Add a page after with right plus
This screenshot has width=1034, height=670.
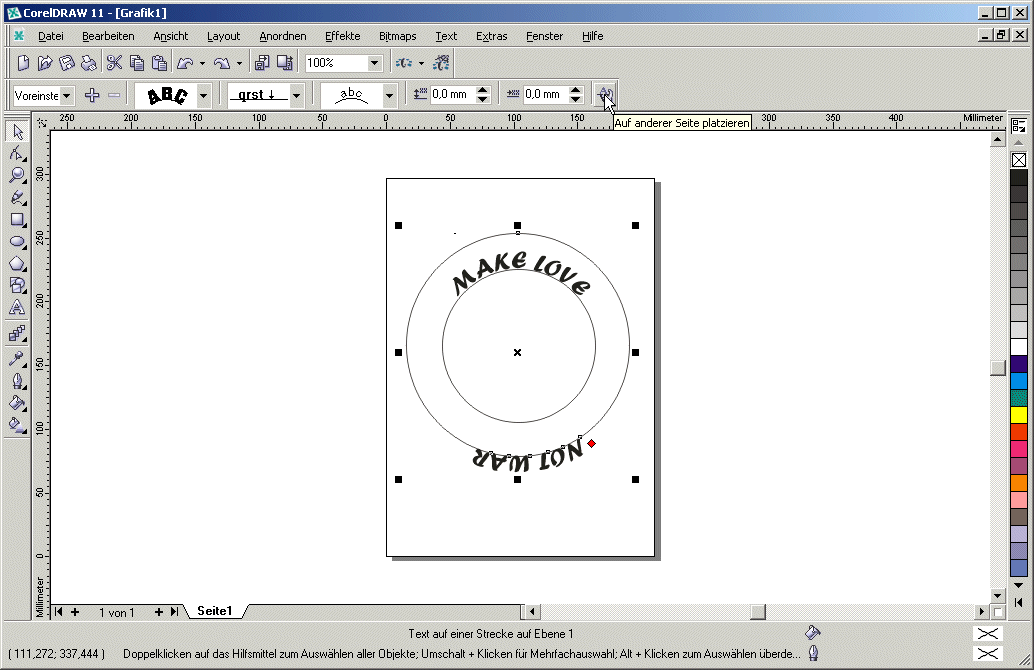click(x=158, y=612)
